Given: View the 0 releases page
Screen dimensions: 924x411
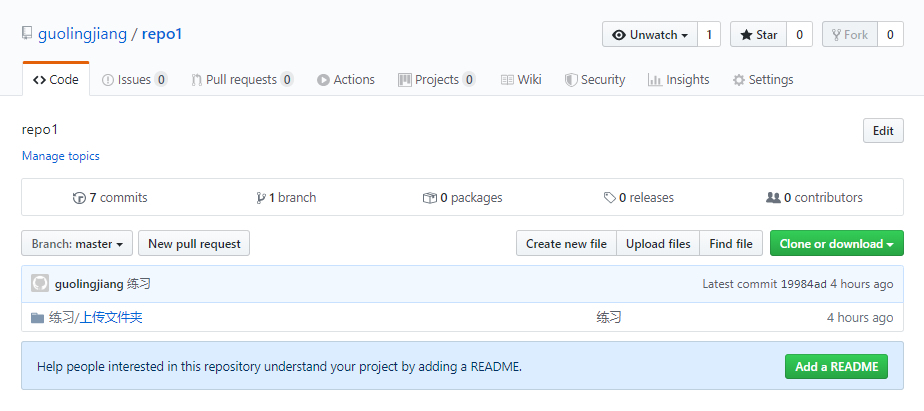Looking at the screenshot, I should (639, 198).
